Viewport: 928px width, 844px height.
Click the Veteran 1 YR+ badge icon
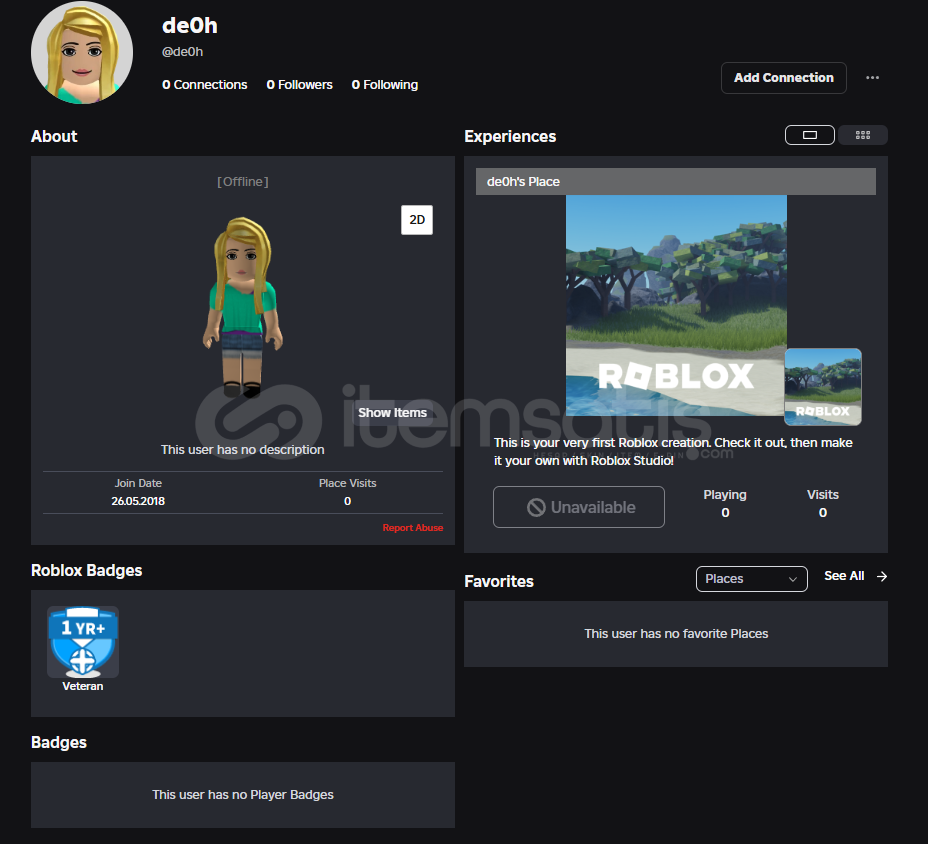(83, 642)
